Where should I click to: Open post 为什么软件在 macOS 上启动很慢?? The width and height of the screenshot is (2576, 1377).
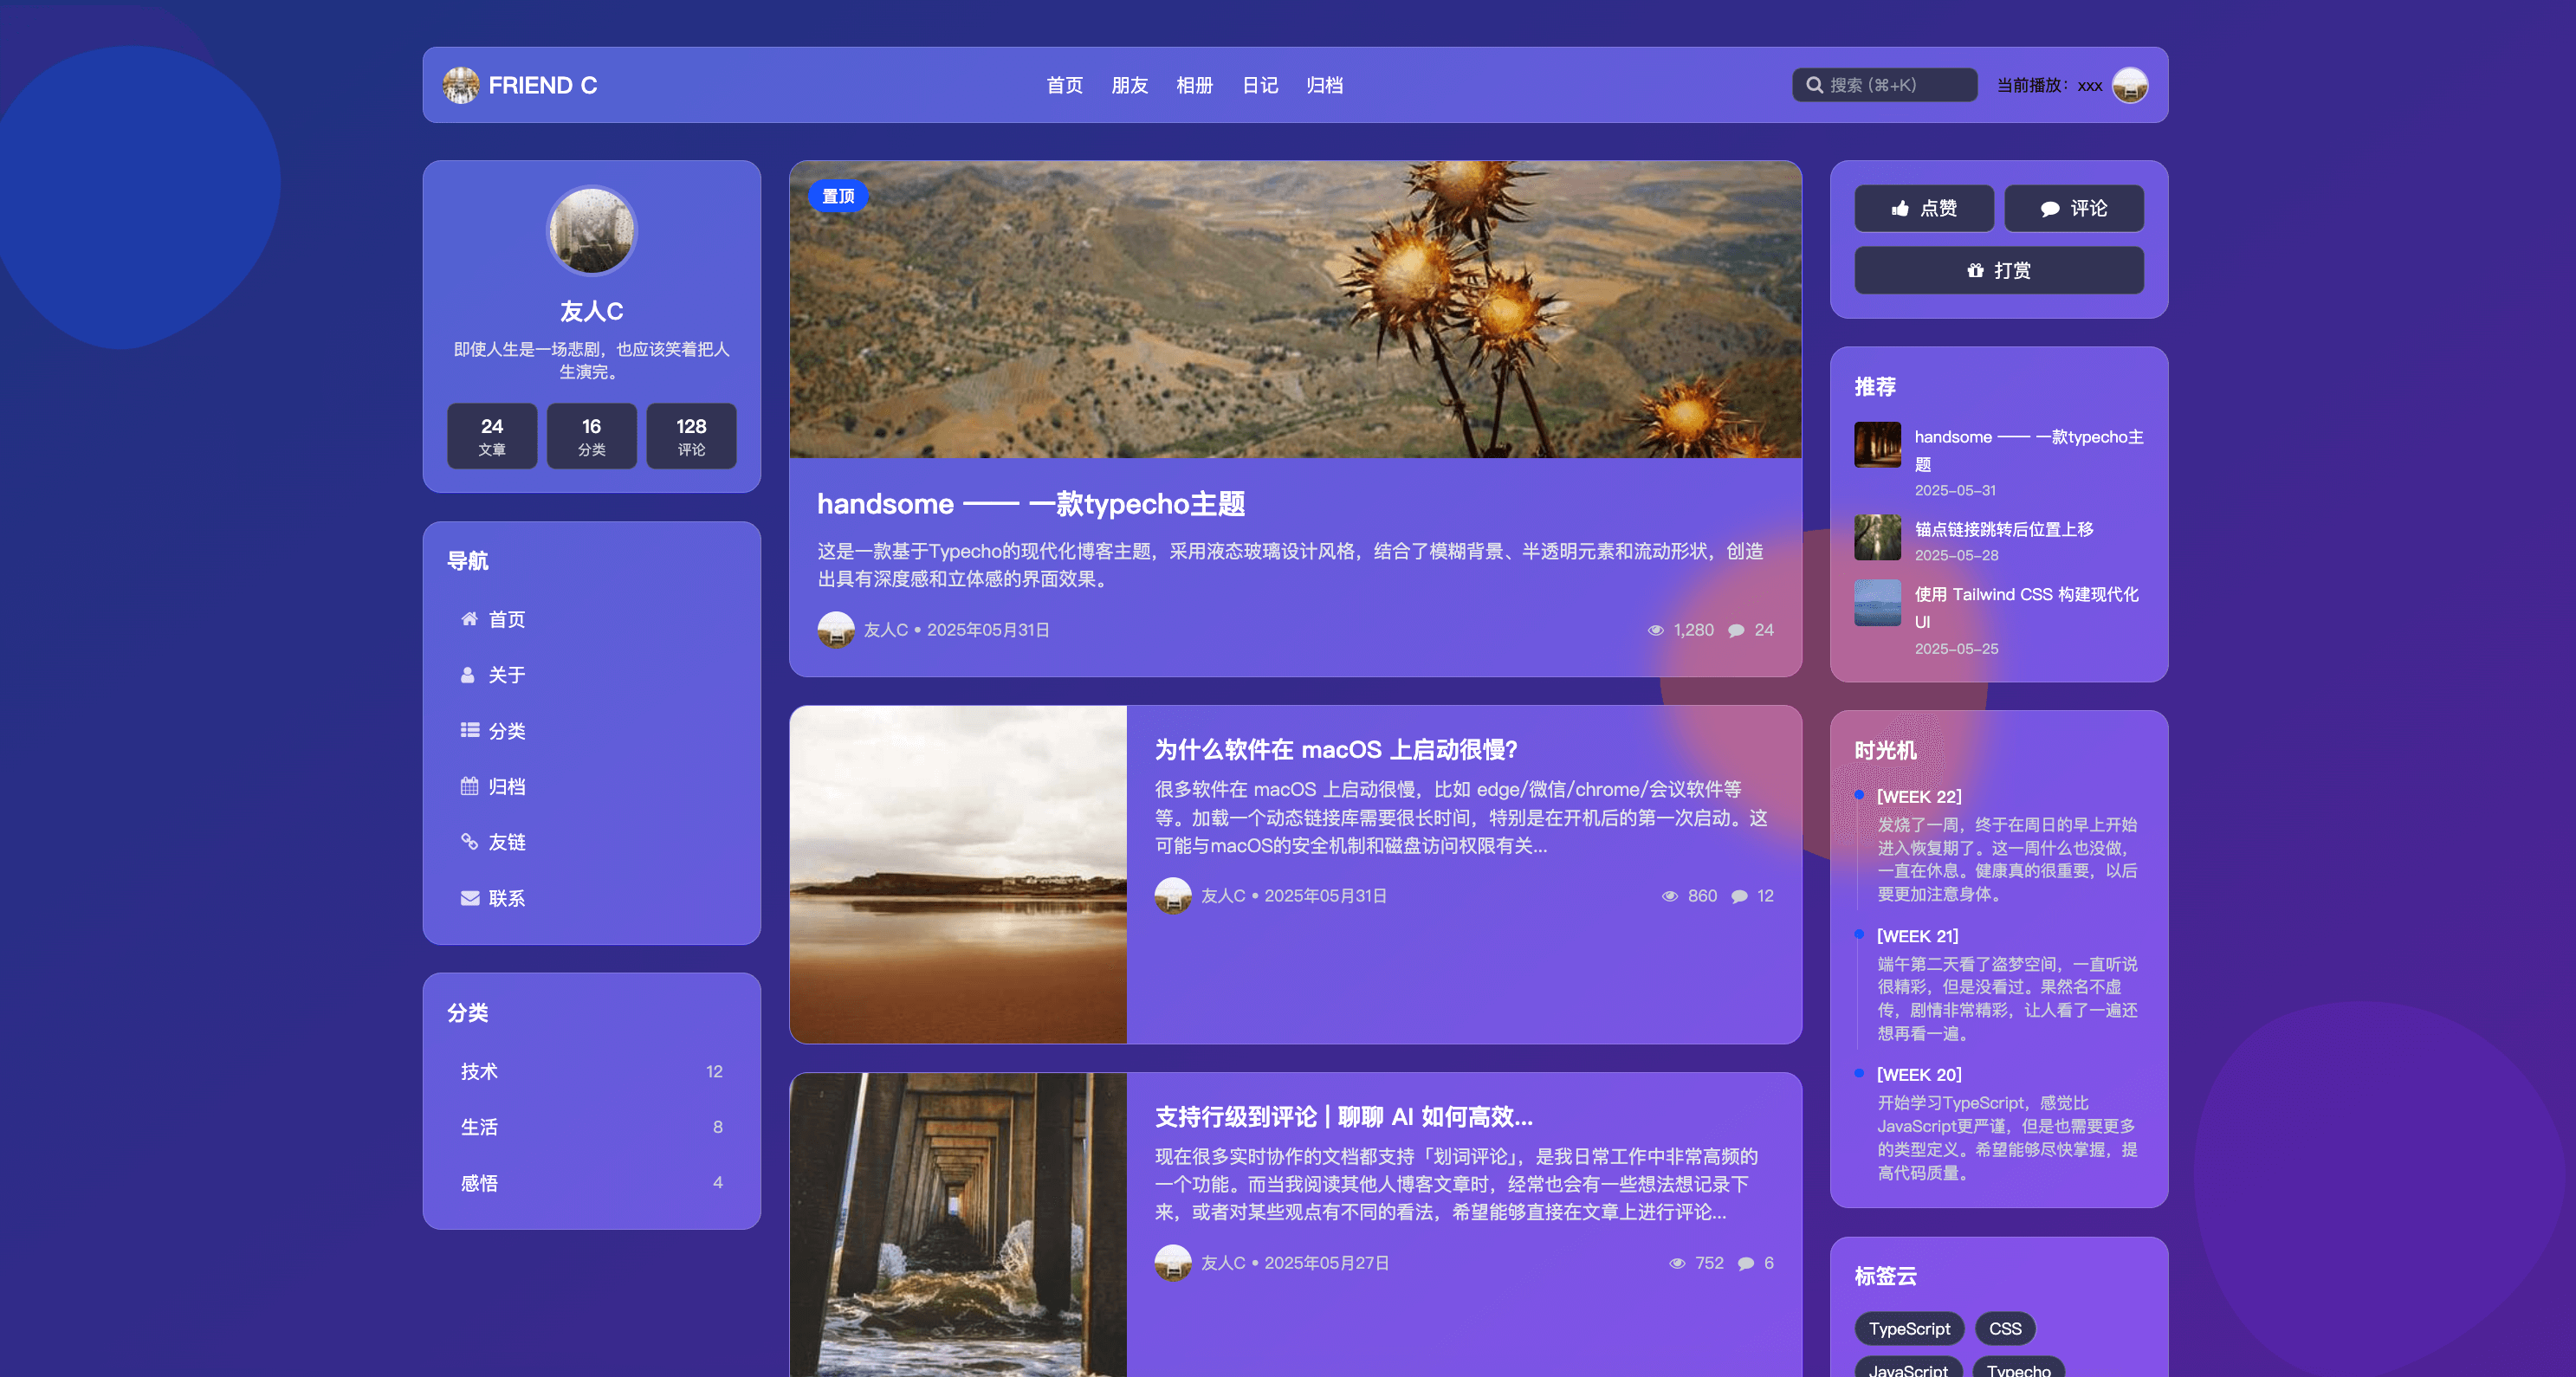point(1336,750)
